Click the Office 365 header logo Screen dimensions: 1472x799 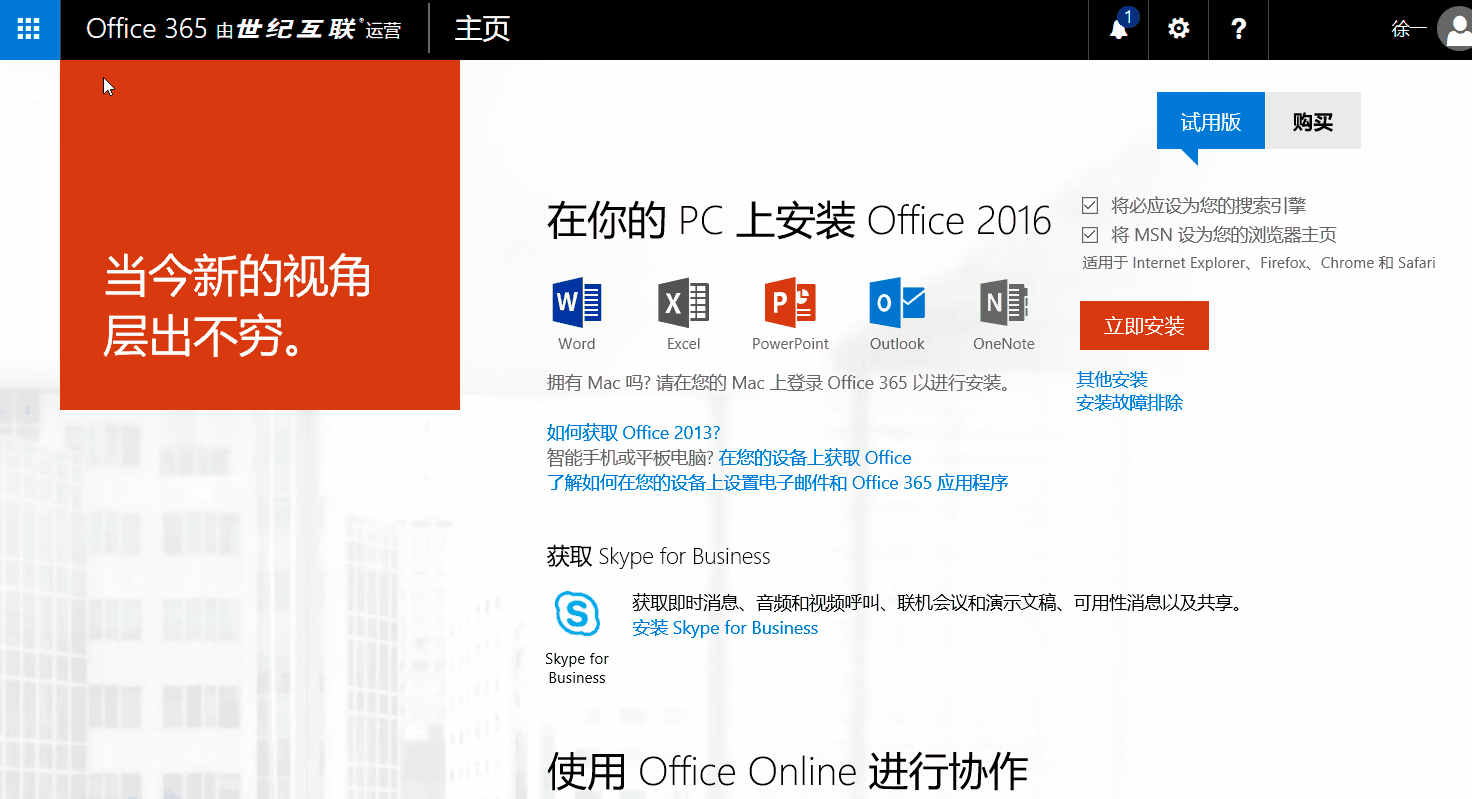(x=244, y=28)
